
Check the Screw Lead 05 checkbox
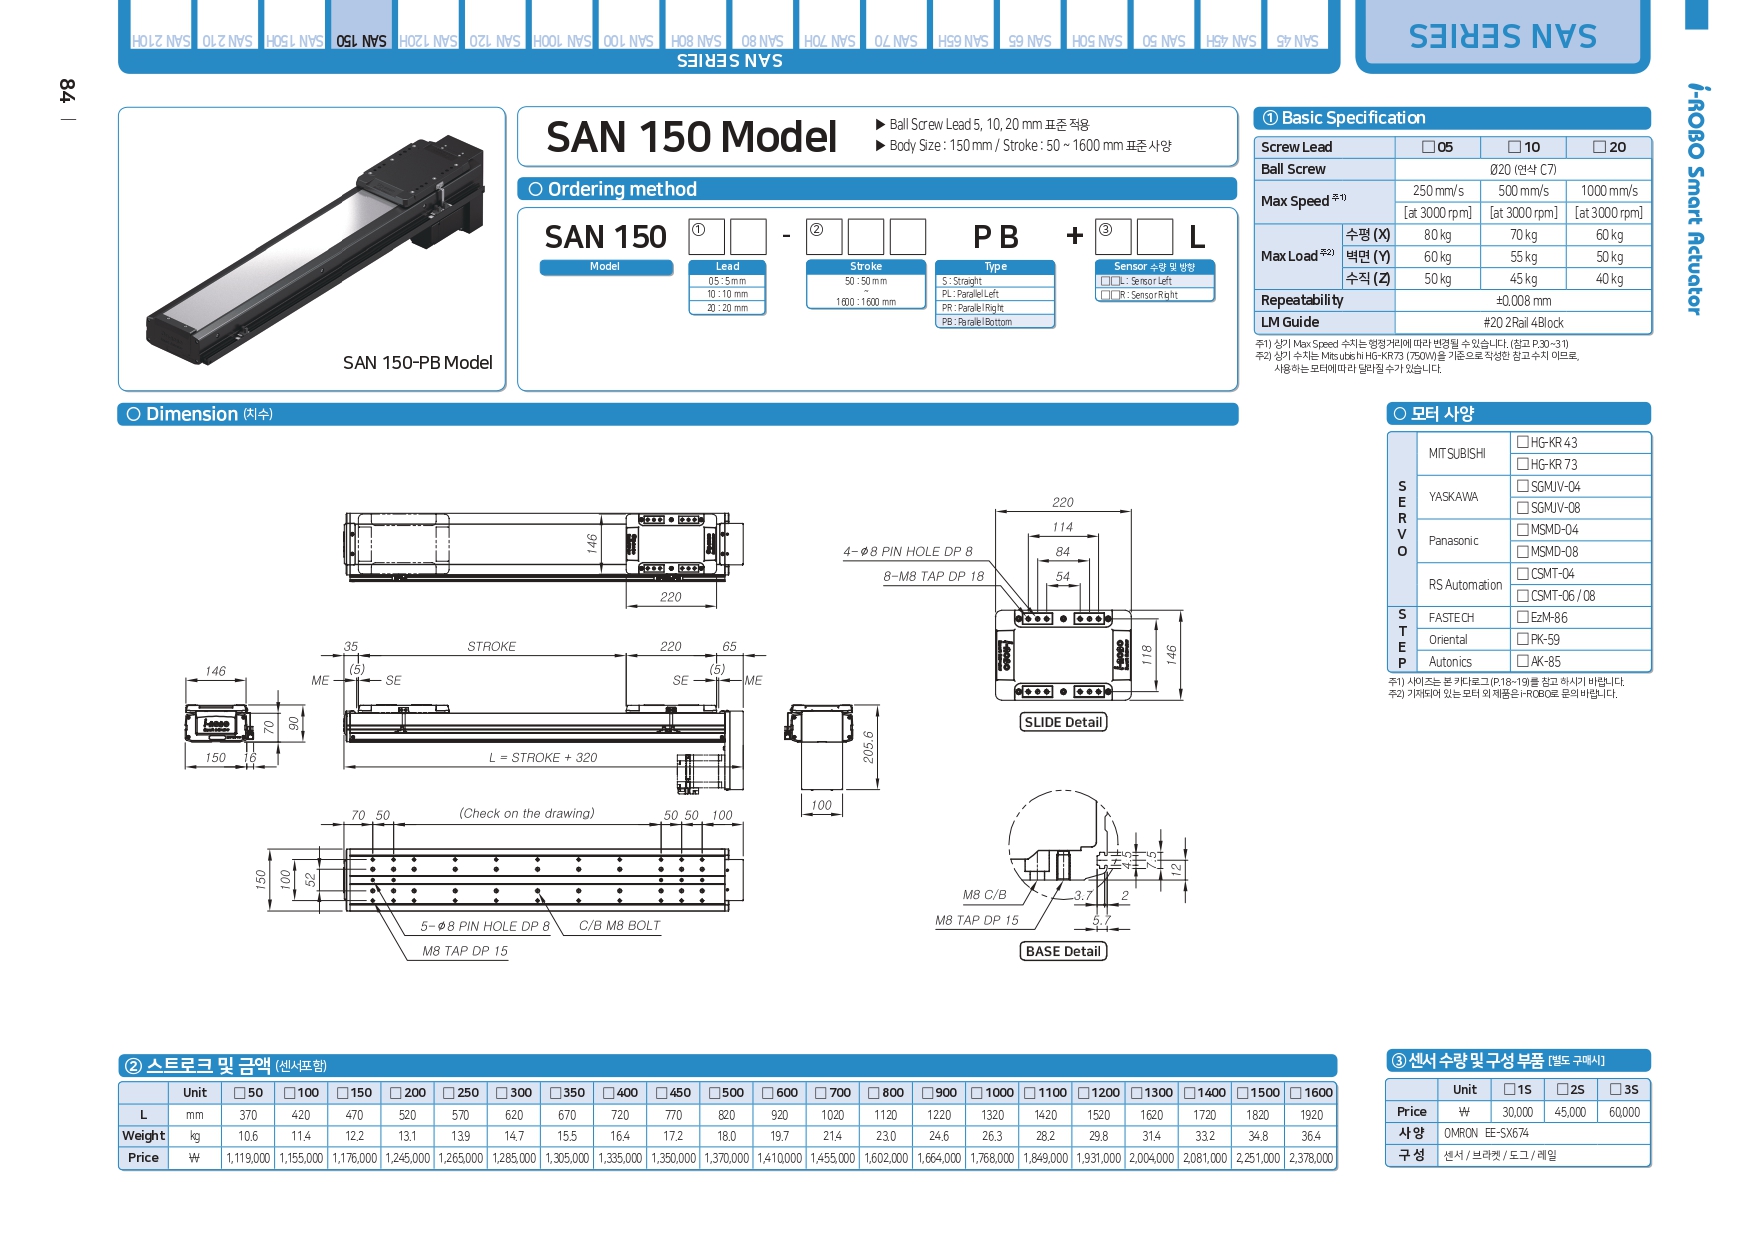point(1428,147)
